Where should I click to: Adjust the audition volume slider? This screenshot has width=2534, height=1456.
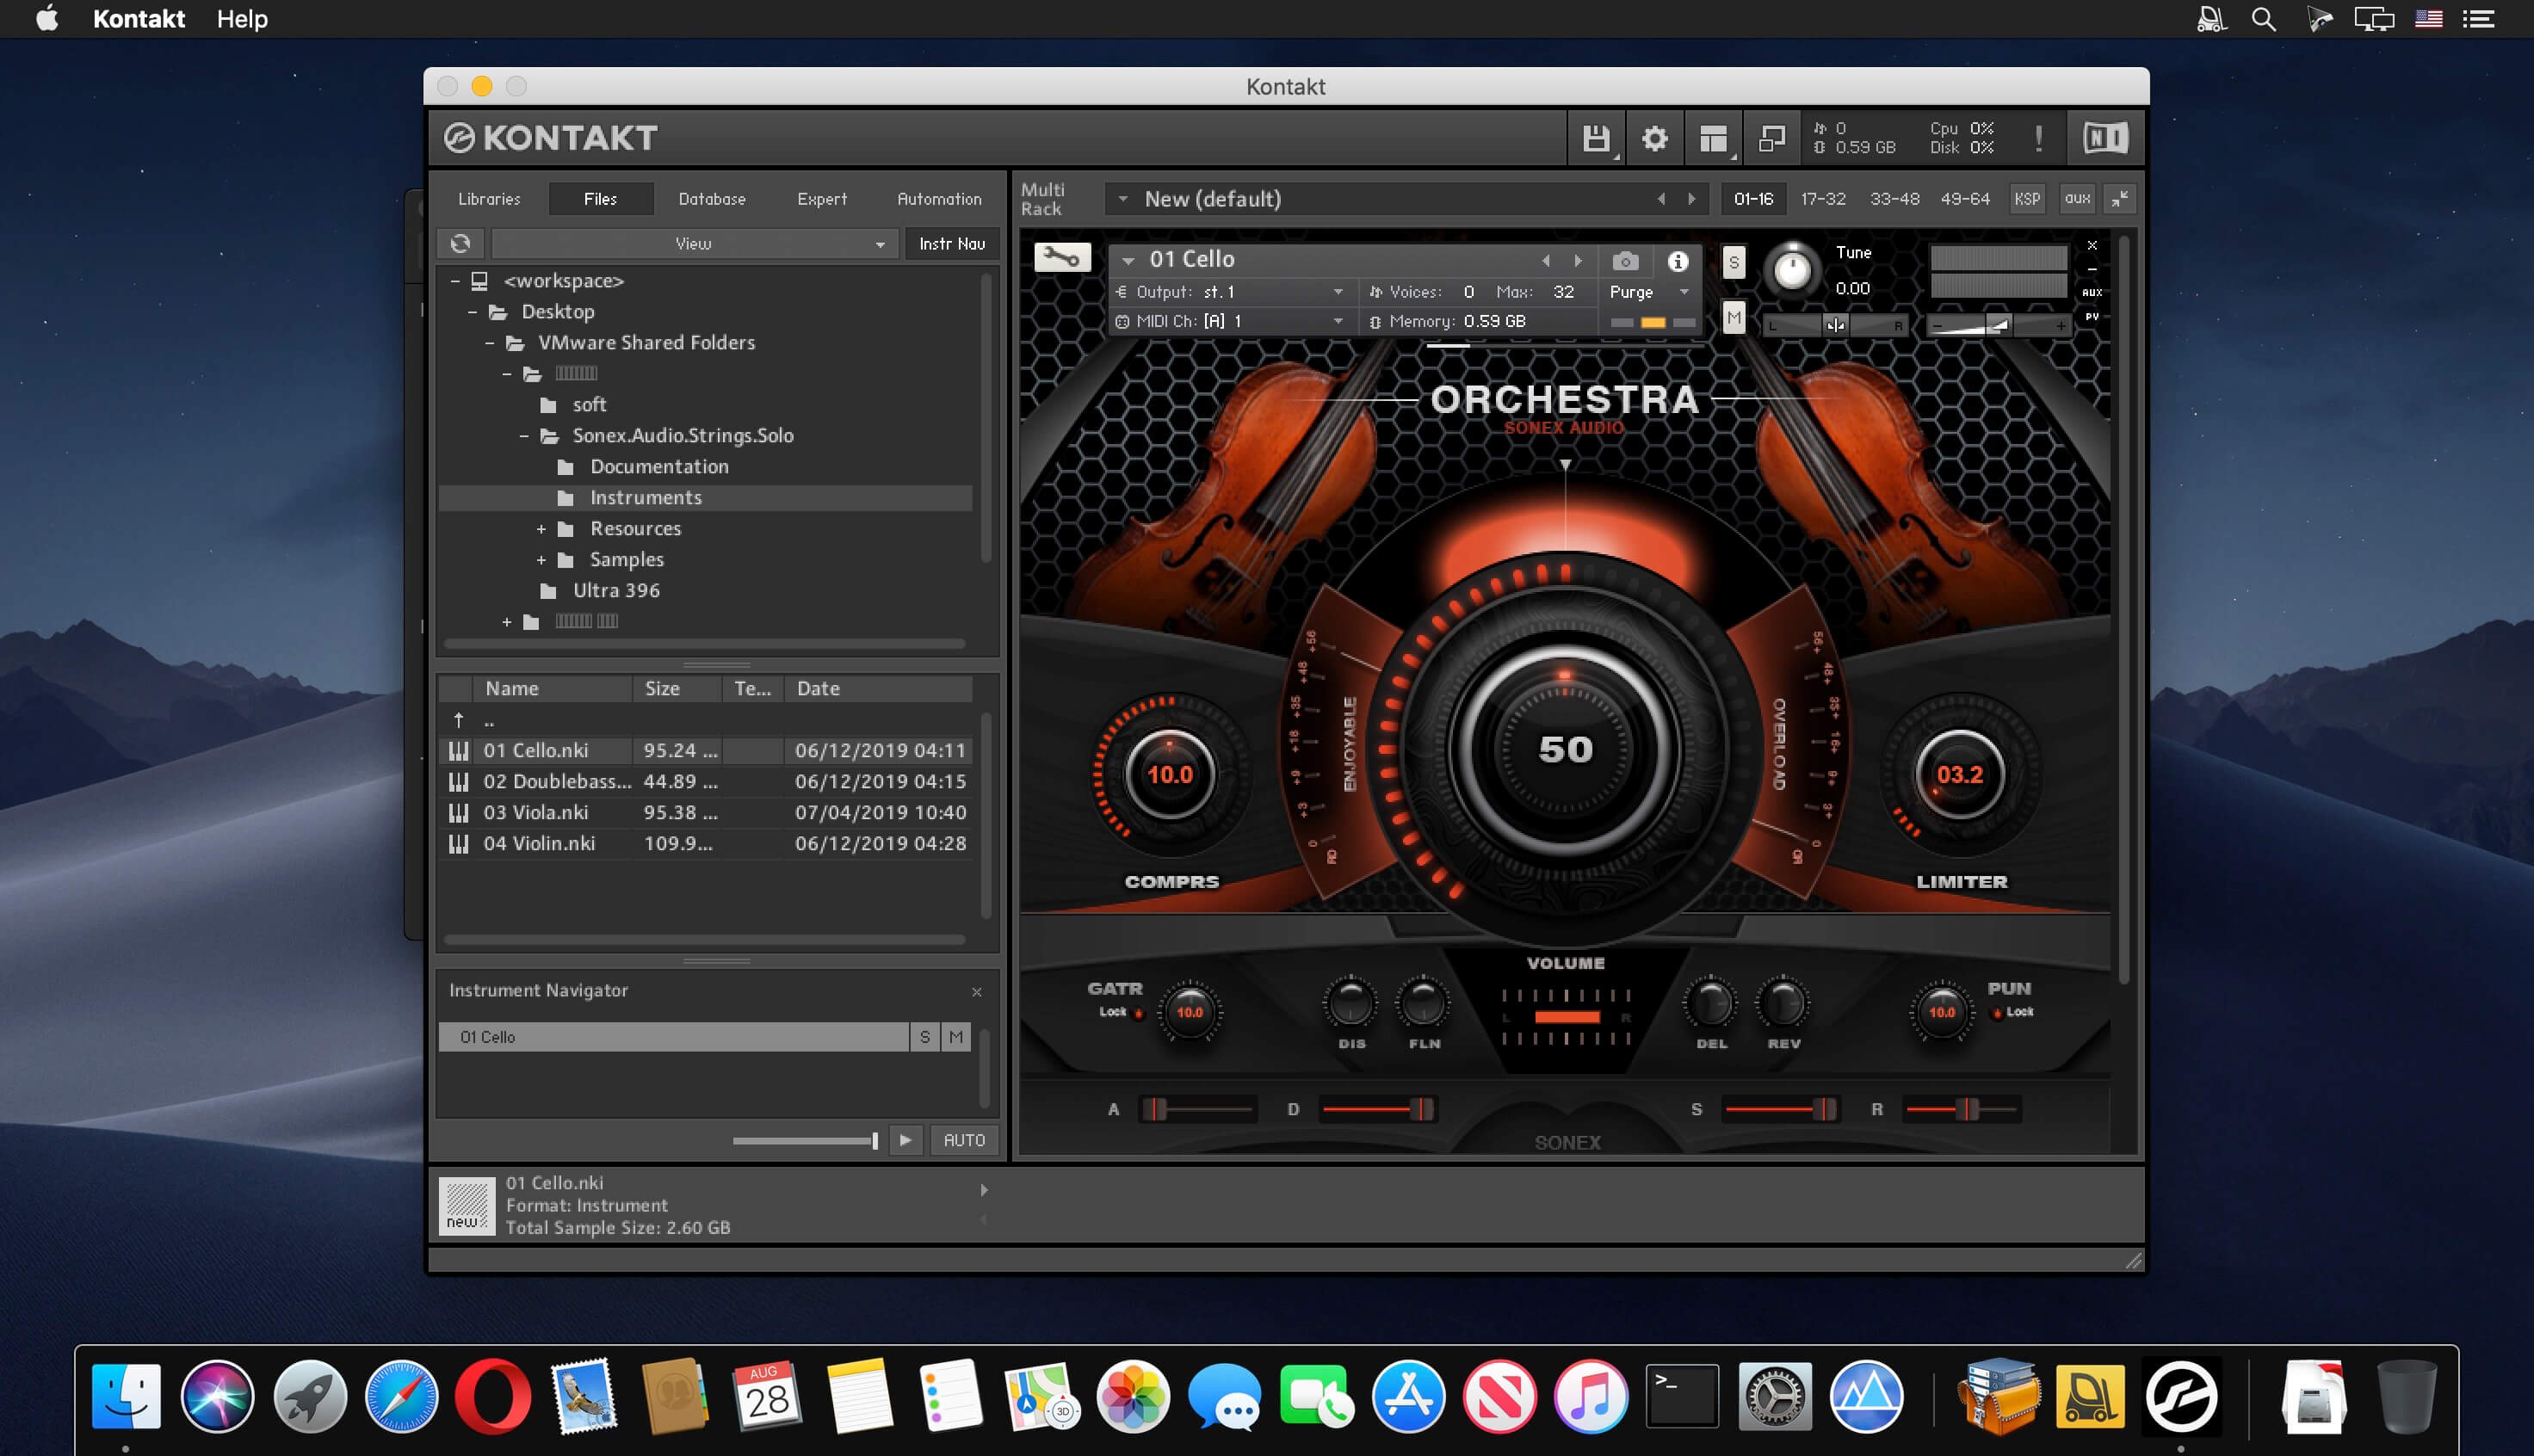pyautogui.click(x=805, y=1140)
